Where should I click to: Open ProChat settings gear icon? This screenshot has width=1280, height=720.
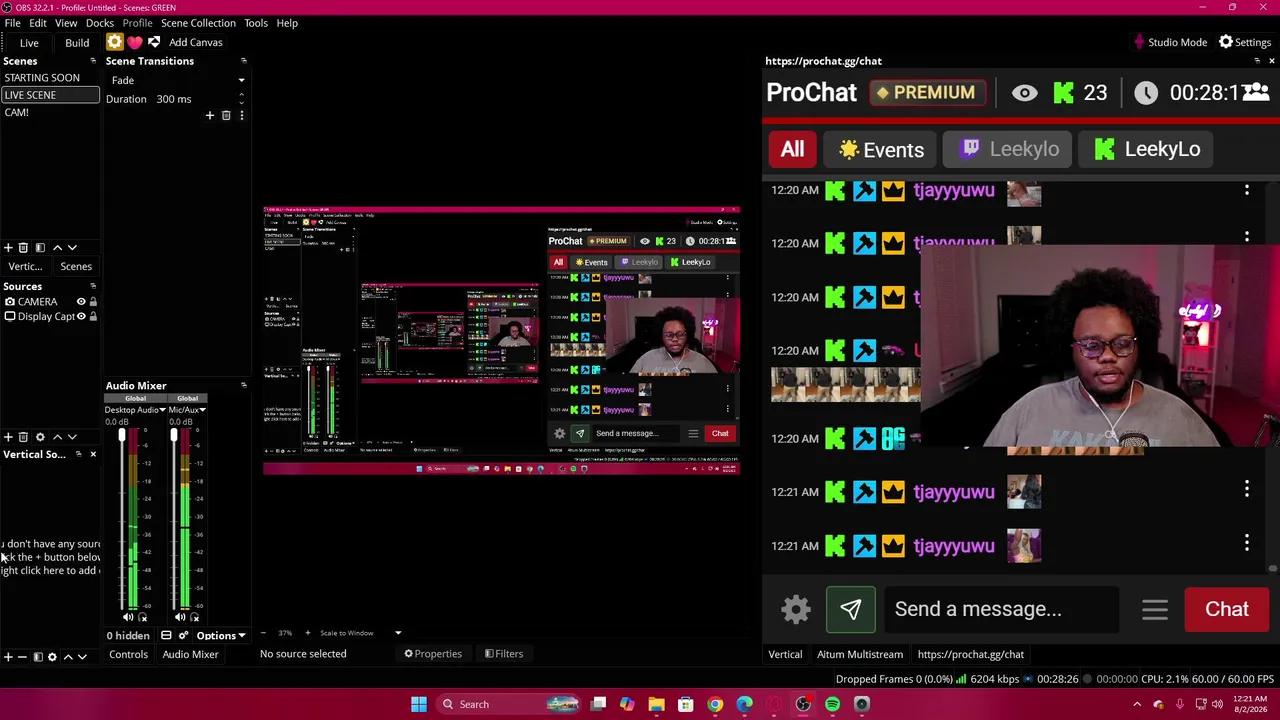[x=796, y=609]
